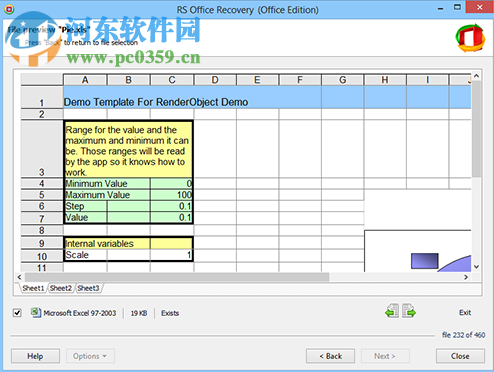This screenshot has height=372, width=494.
Task: Select row 5 header
Action: 42,195
